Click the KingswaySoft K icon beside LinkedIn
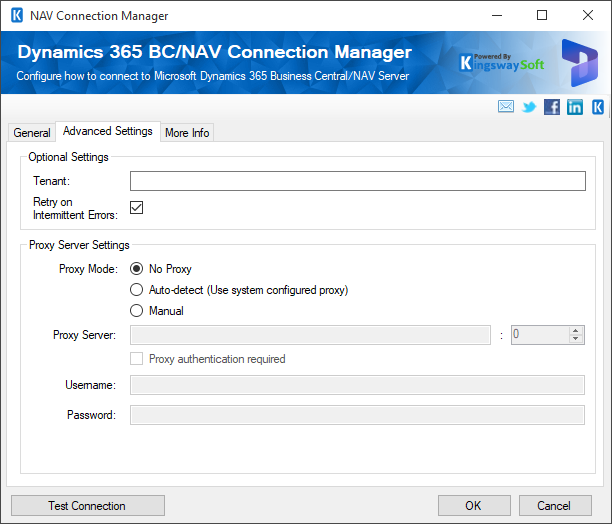This screenshot has height=524, width=612. point(598,107)
